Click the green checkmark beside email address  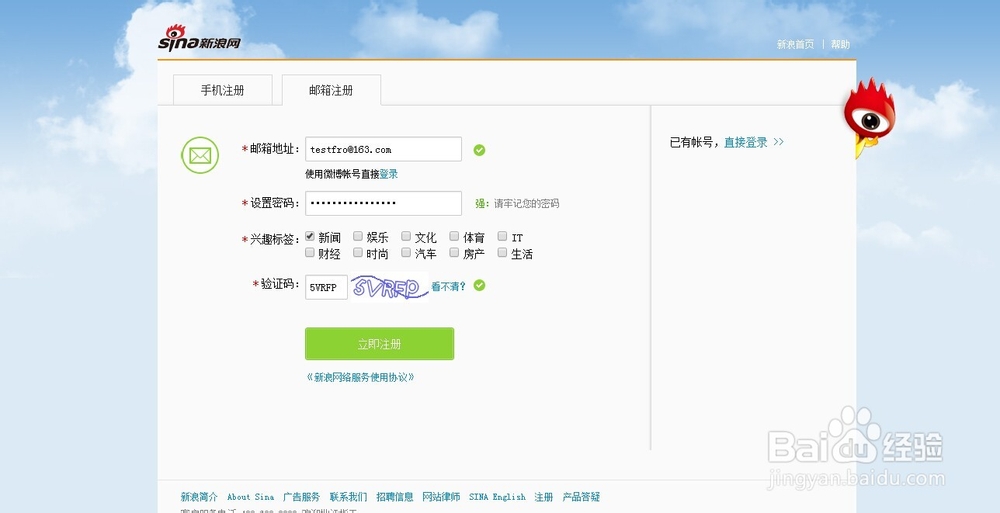(x=479, y=150)
